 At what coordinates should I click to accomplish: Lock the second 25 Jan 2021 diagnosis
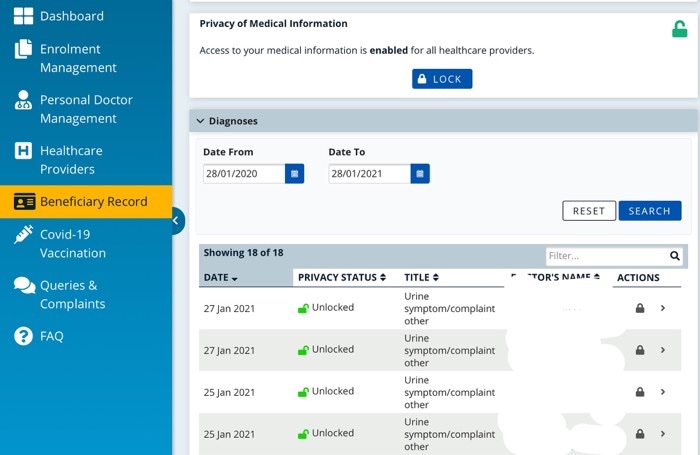[x=640, y=434]
